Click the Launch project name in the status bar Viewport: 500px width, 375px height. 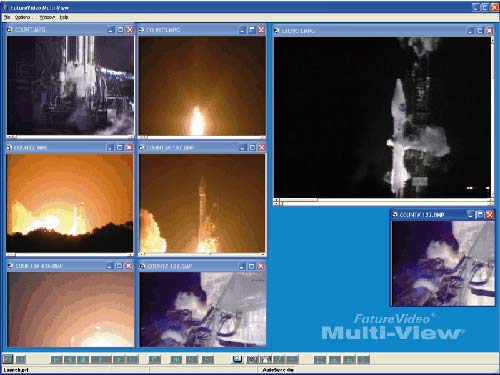(x=16, y=370)
